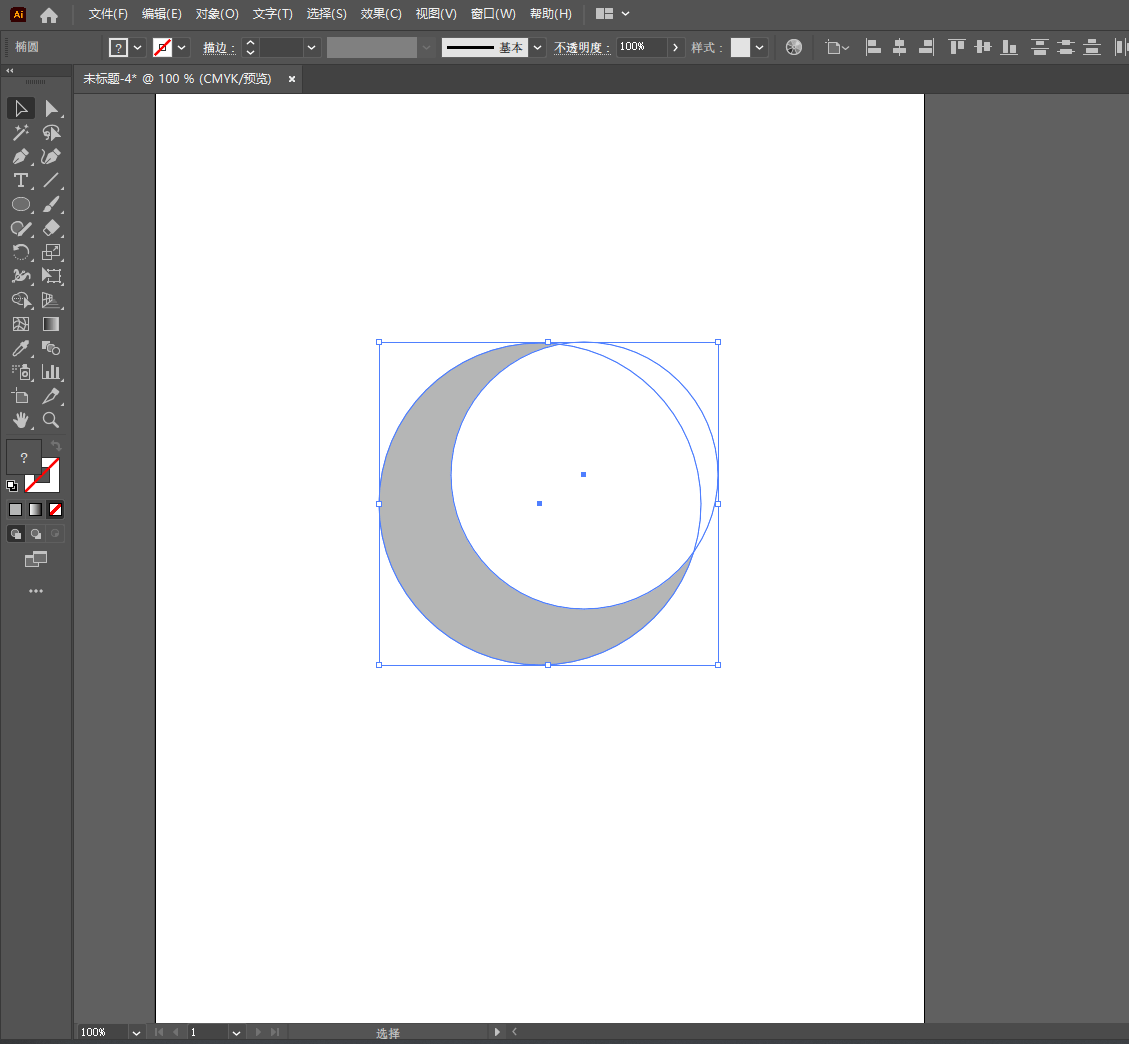The image size is (1129, 1044).
Task: Open Recolor Artwork color wheel
Action: point(793,48)
